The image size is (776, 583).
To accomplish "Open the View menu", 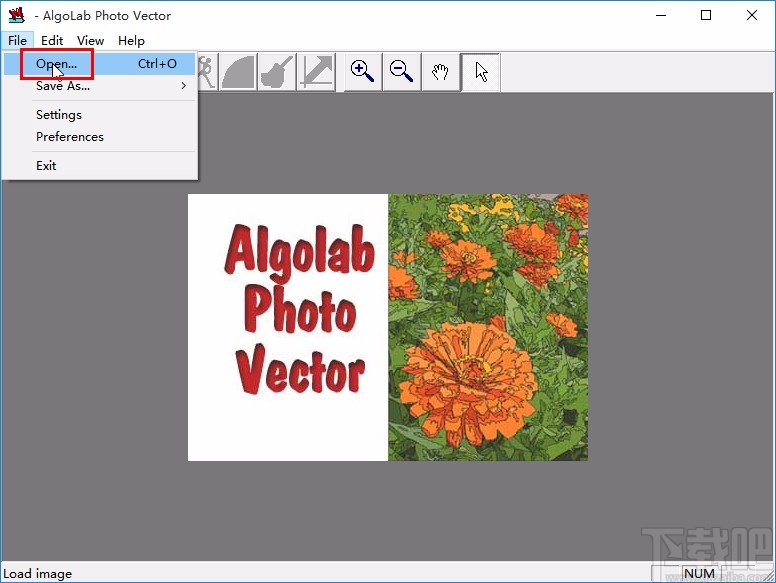I will coord(90,41).
